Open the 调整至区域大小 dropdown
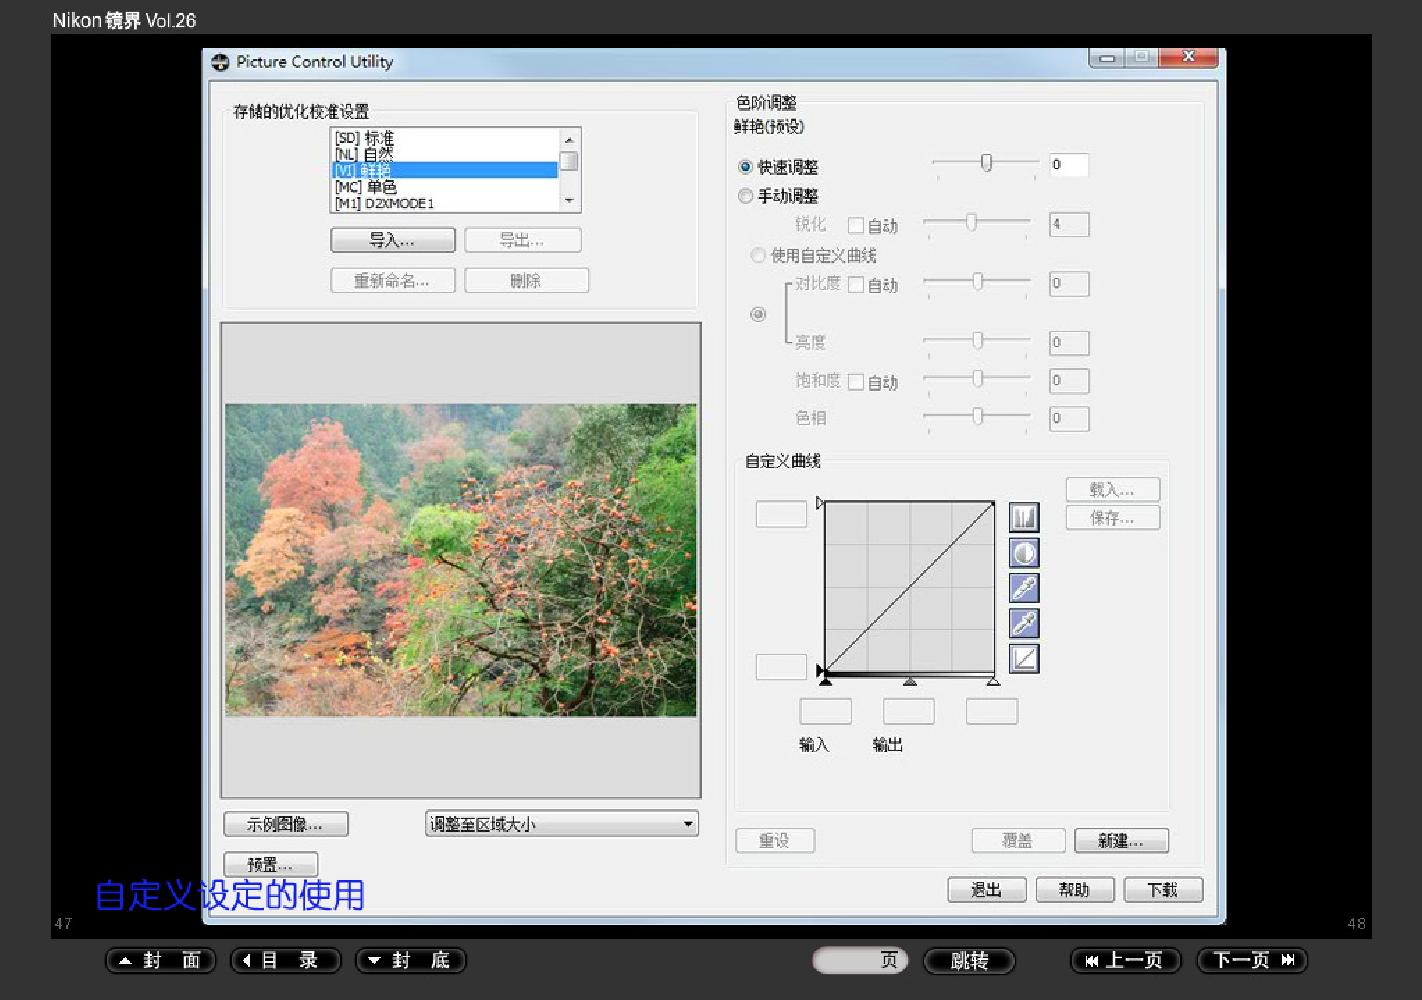The image size is (1422, 1000). [561, 824]
